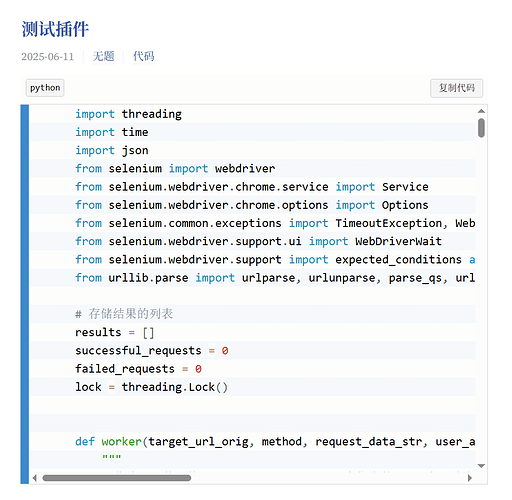Click the line 'failed_requests = 0'
The width and height of the screenshot is (512, 500).
click(138, 369)
